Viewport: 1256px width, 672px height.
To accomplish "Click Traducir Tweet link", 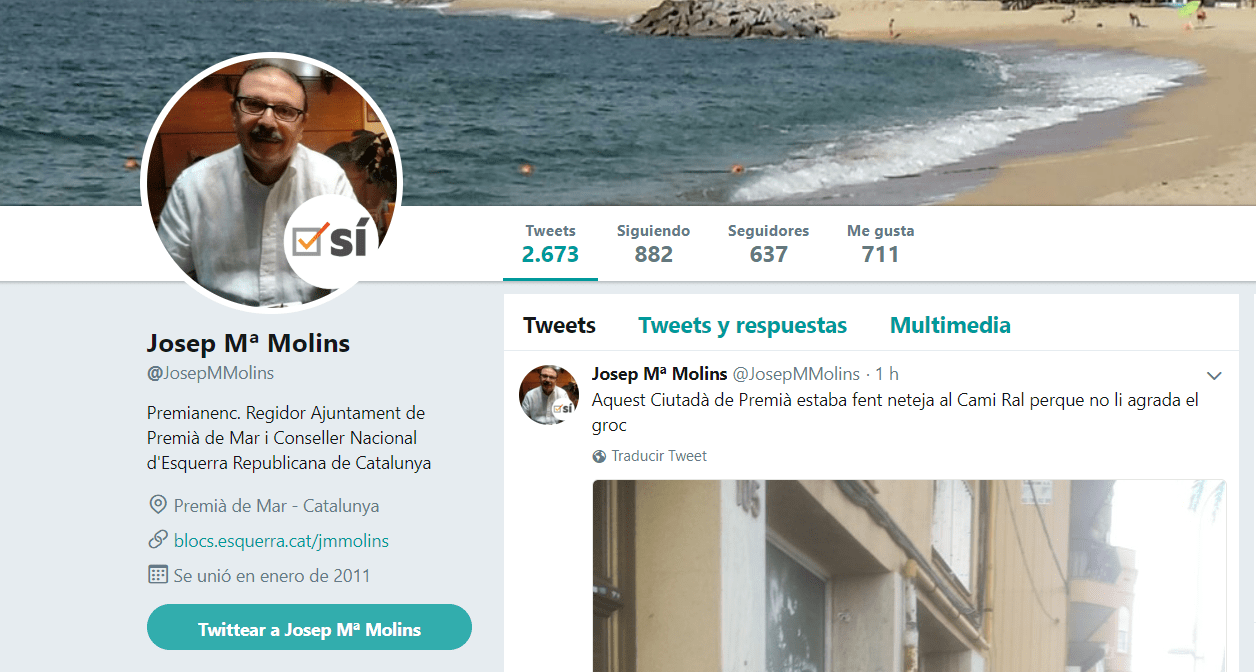I will tap(659, 456).
